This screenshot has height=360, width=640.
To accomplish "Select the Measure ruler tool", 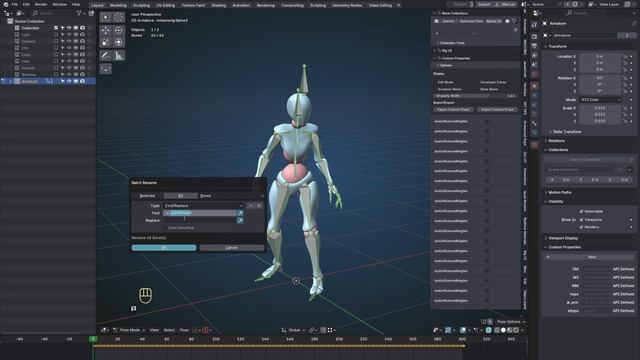I will [x=119, y=56].
